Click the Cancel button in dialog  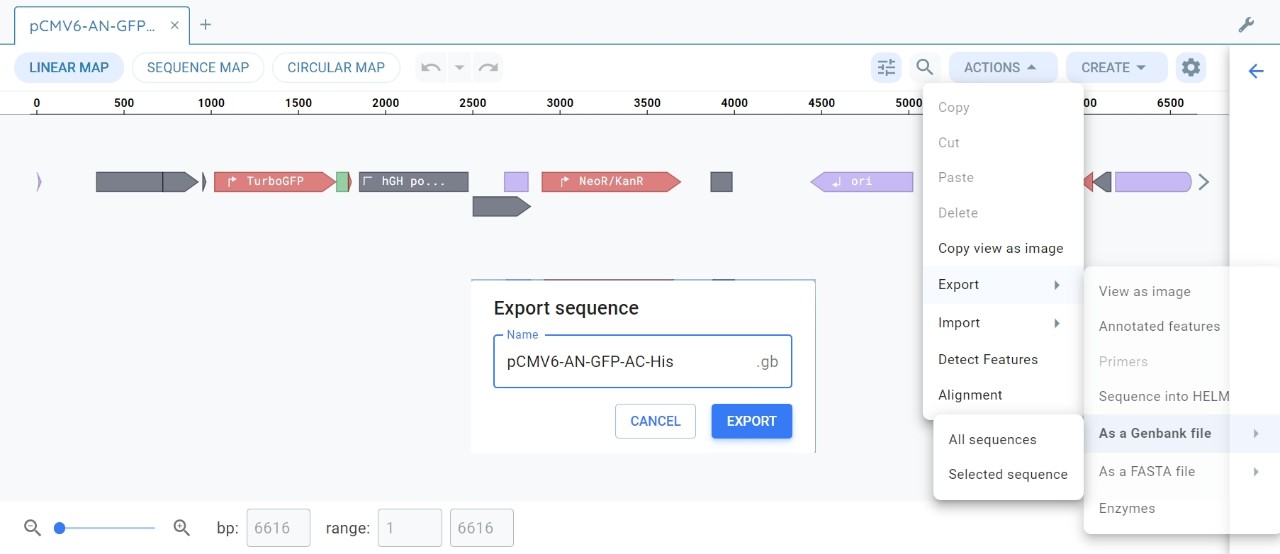(x=655, y=422)
